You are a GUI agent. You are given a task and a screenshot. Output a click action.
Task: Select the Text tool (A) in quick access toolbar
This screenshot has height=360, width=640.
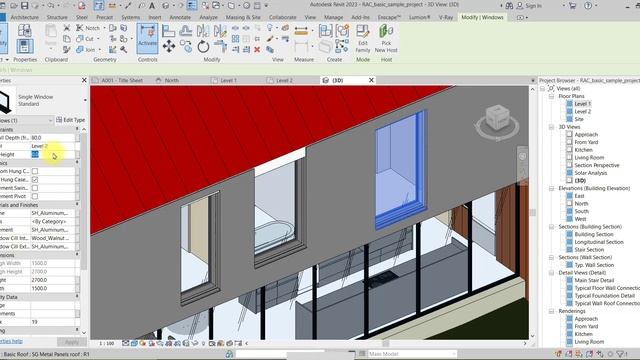click(x=152, y=6)
